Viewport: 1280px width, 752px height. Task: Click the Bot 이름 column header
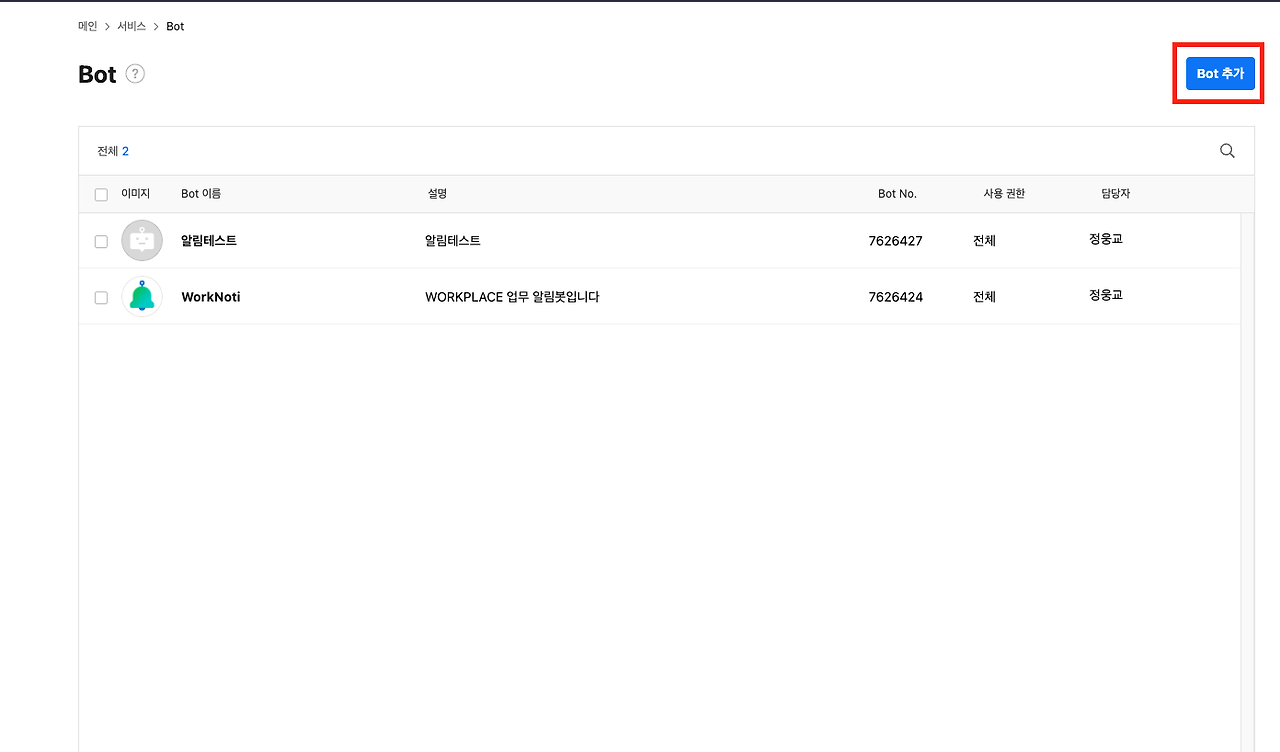[x=201, y=194]
